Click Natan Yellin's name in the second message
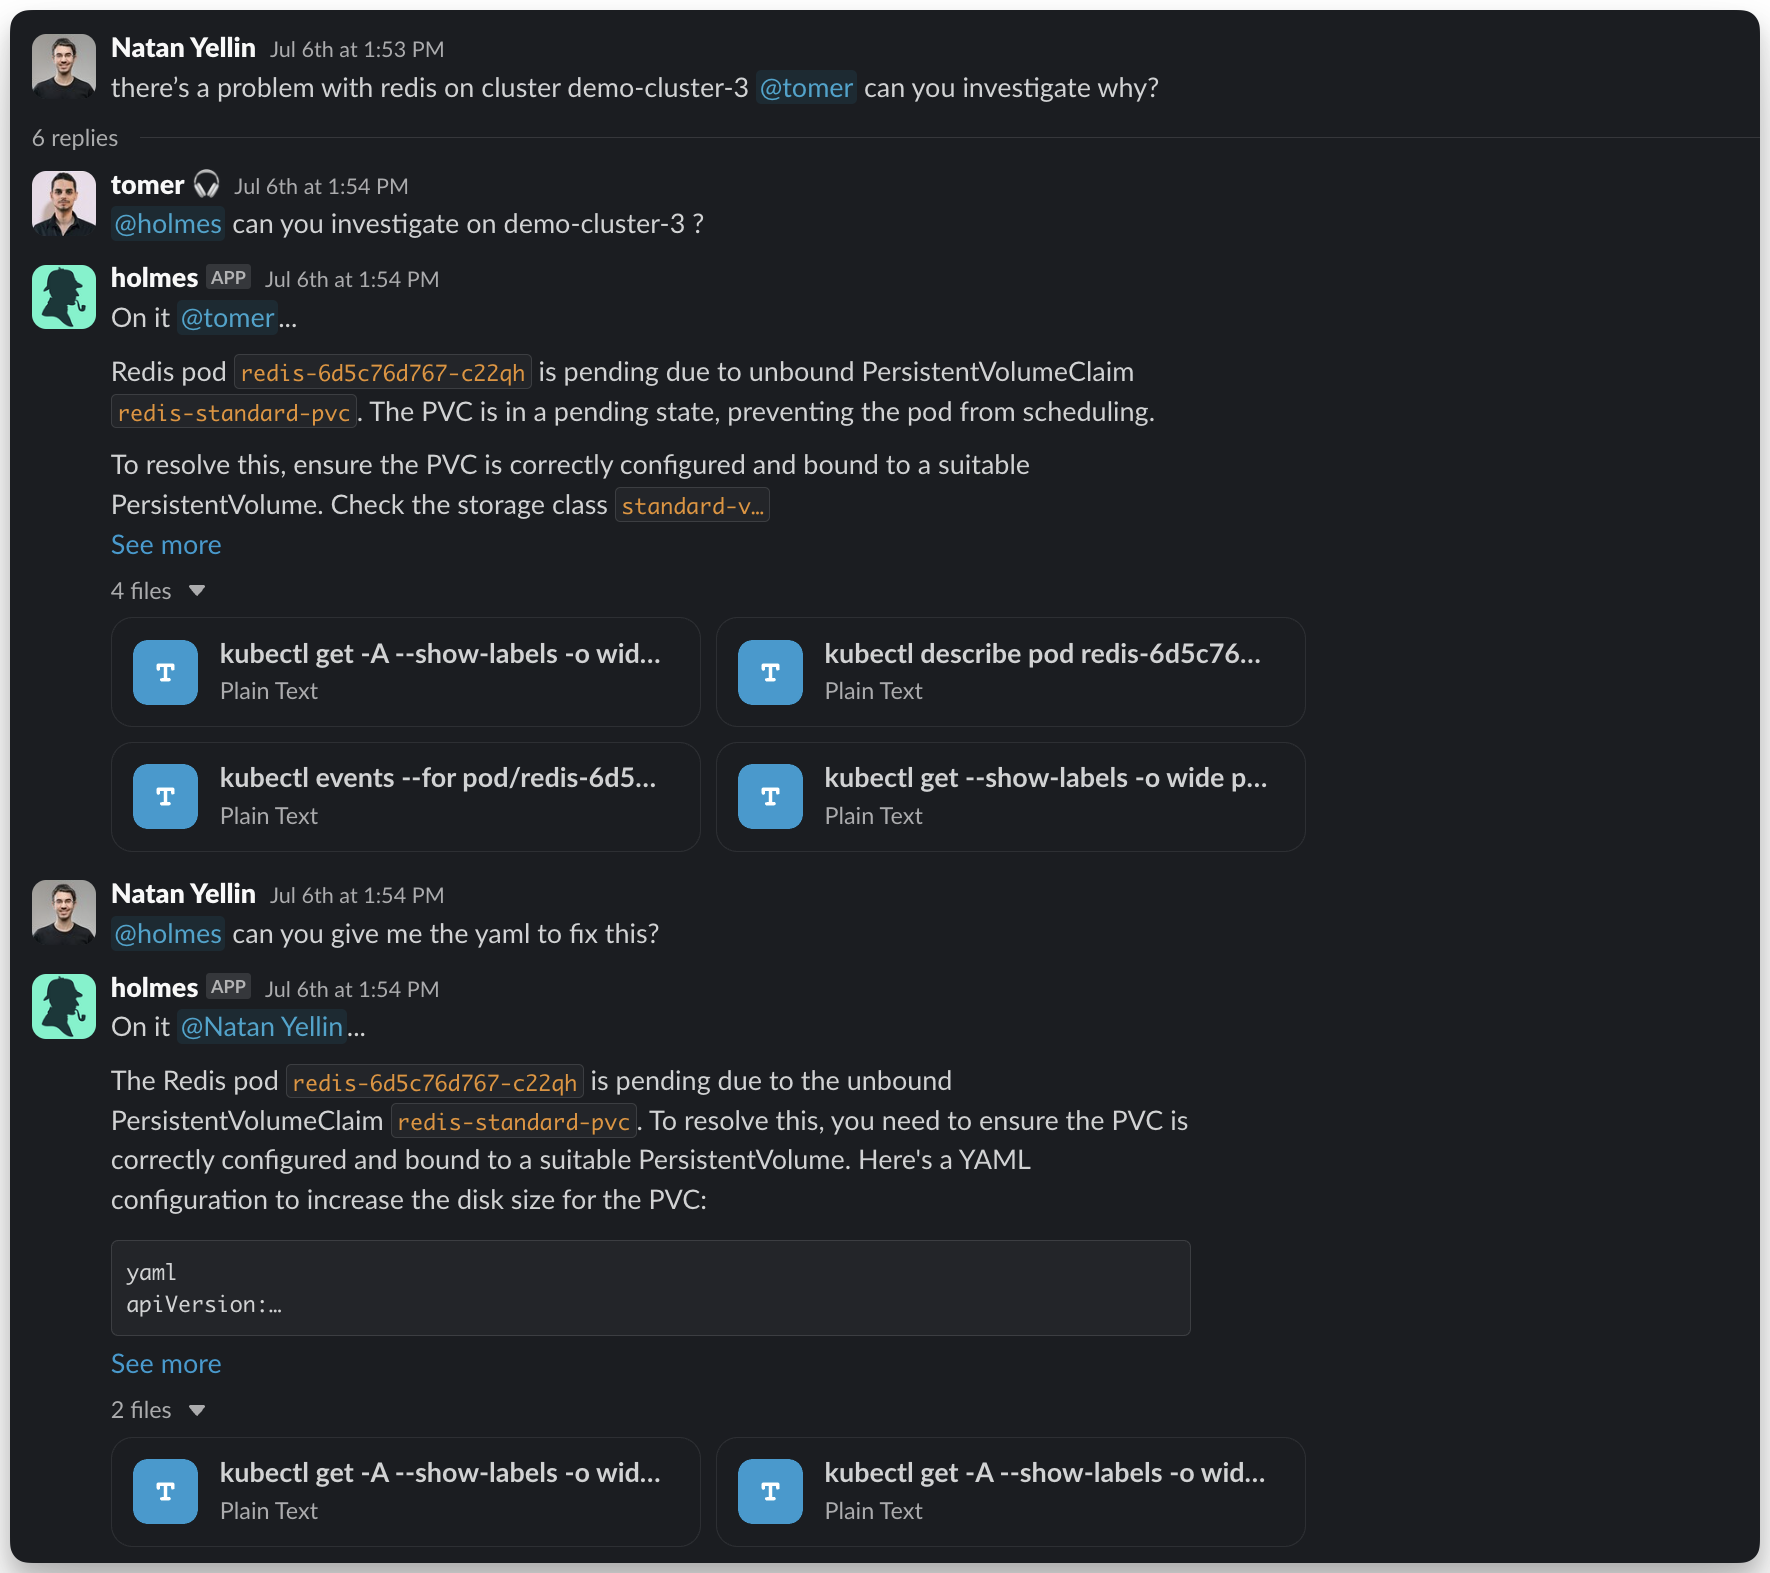The height and width of the screenshot is (1573, 1770). pos(183,894)
